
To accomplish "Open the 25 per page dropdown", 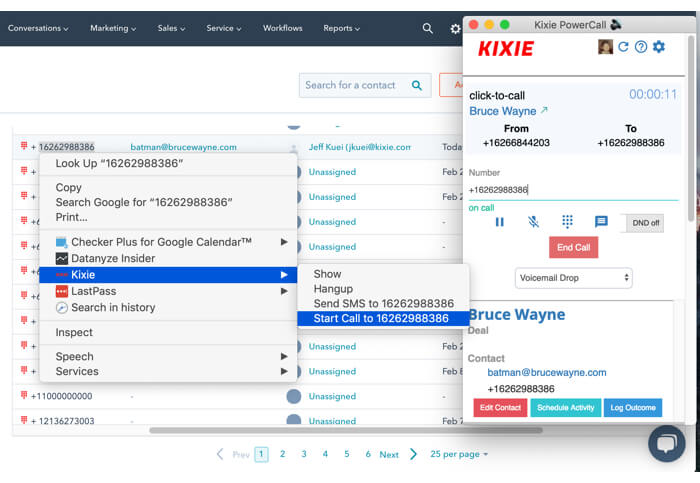I will pyautogui.click(x=459, y=454).
